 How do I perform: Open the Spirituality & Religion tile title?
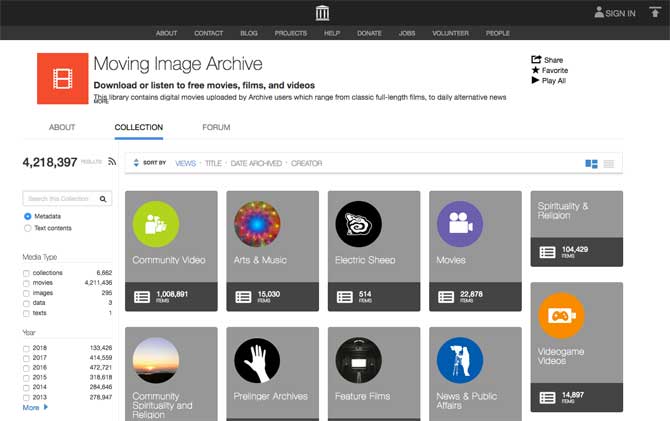(x=563, y=211)
